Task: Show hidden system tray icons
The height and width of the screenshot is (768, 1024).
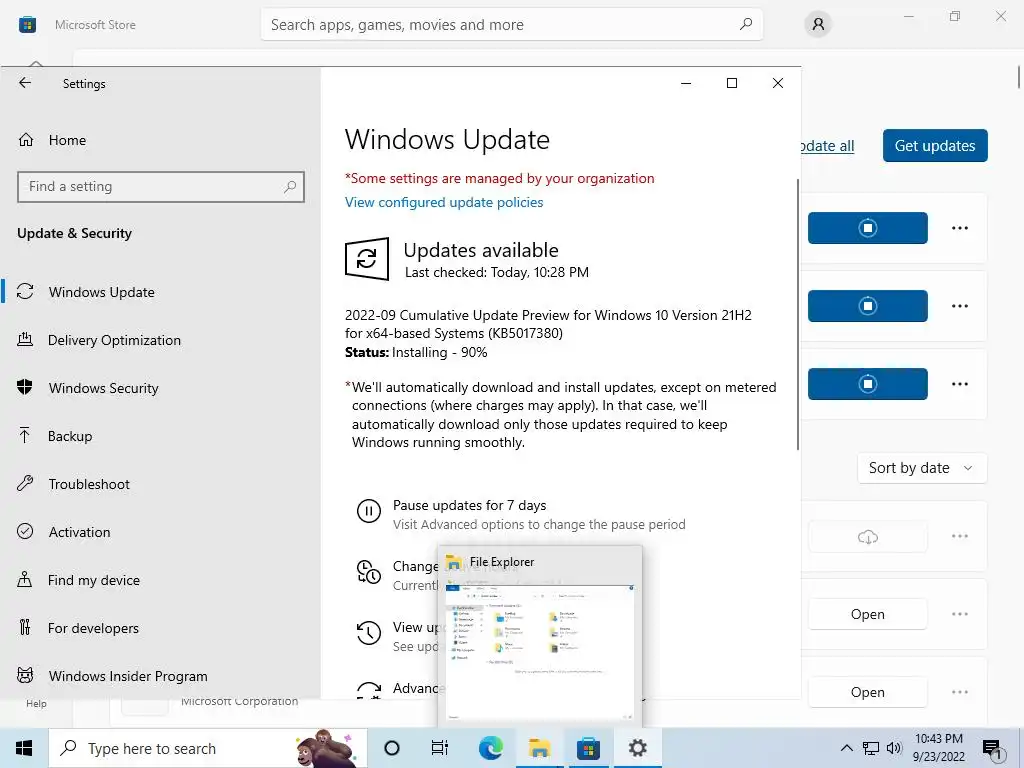Action: (x=846, y=748)
